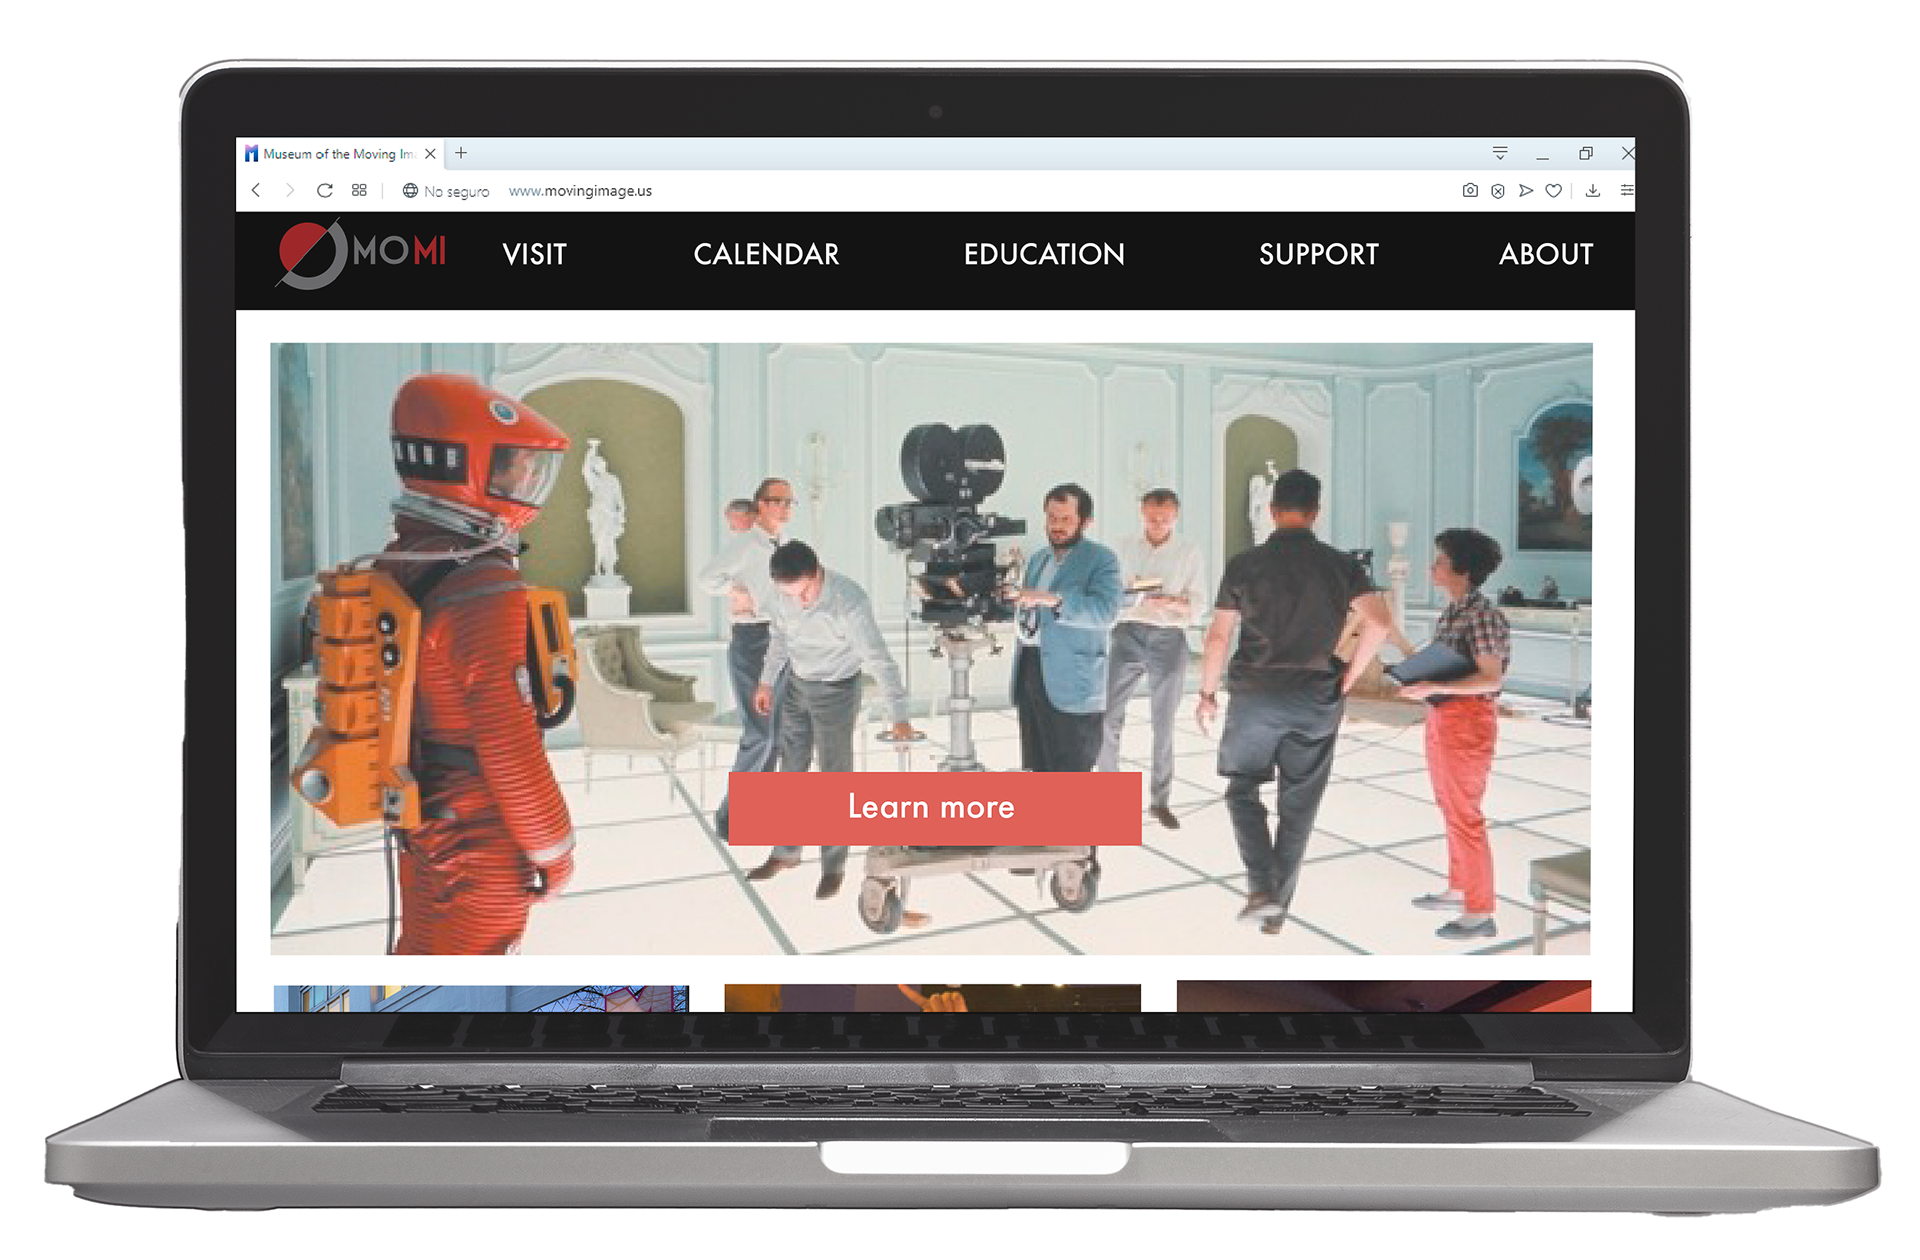The image size is (1920, 1260).
Task: Click the Learn more button
Action: tap(935, 808)
